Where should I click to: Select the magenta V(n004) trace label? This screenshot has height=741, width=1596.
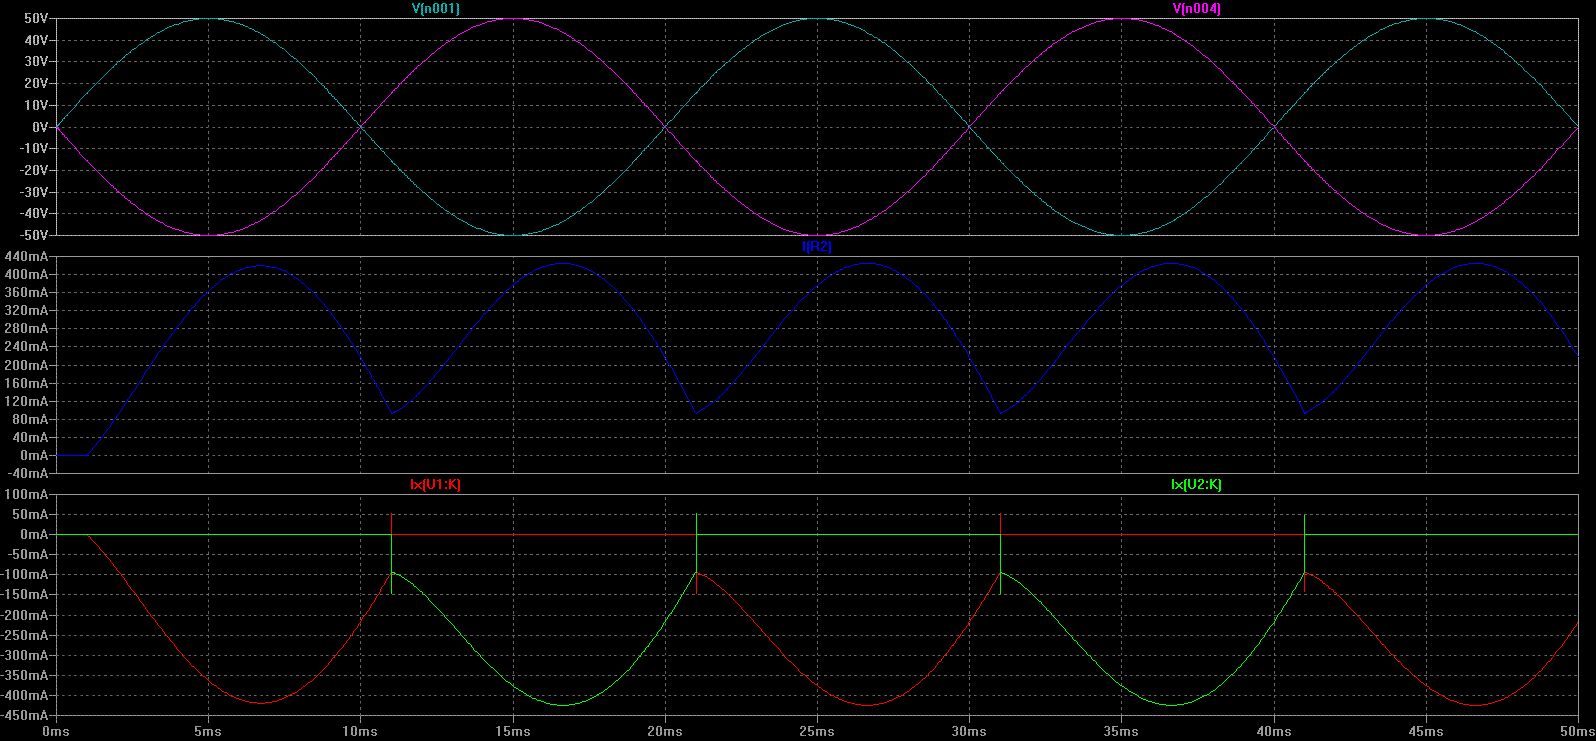[x=1196, y=8]
